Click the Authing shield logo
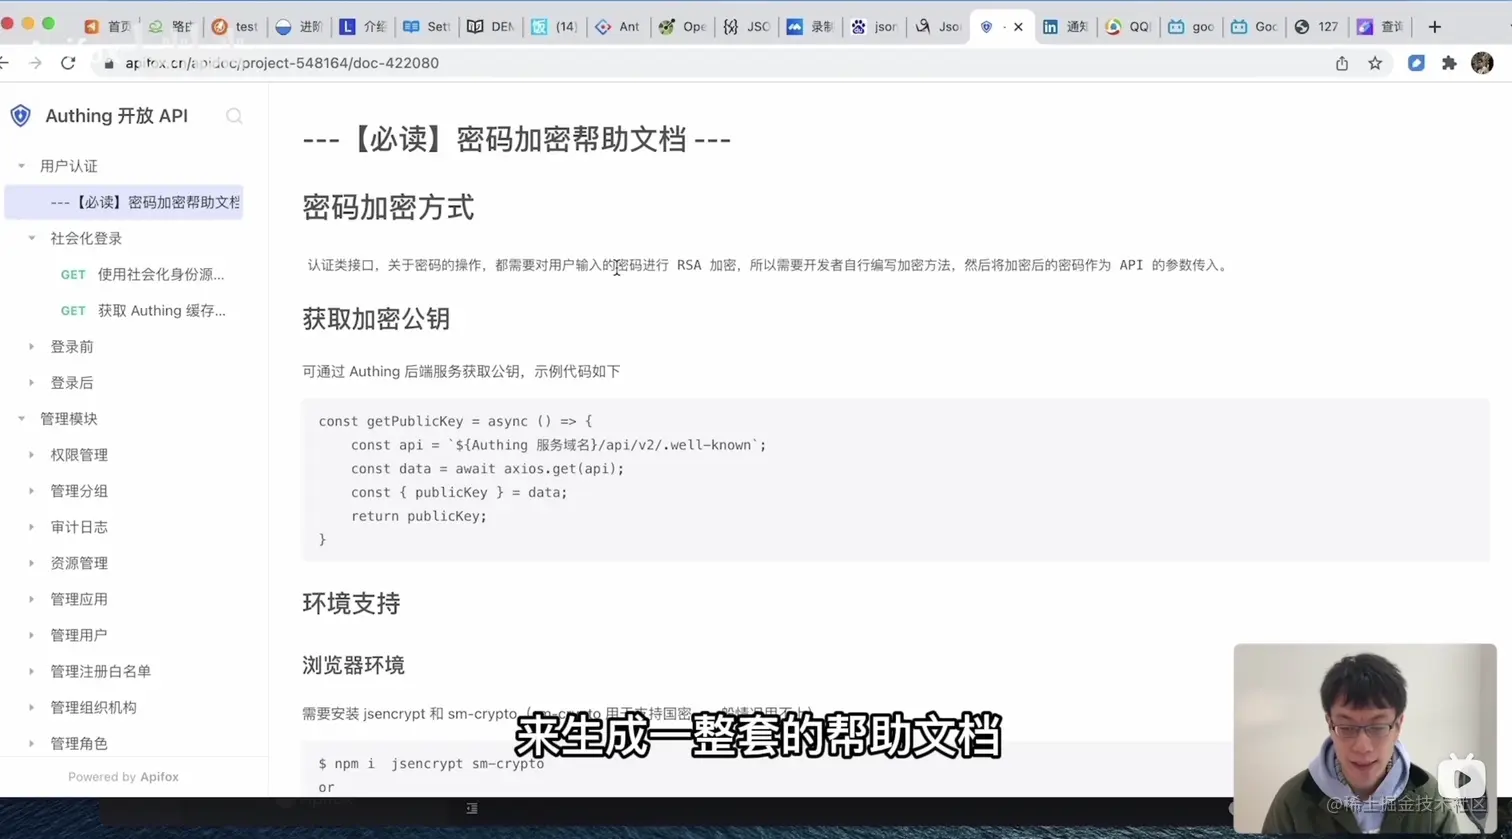 point(20,116)
